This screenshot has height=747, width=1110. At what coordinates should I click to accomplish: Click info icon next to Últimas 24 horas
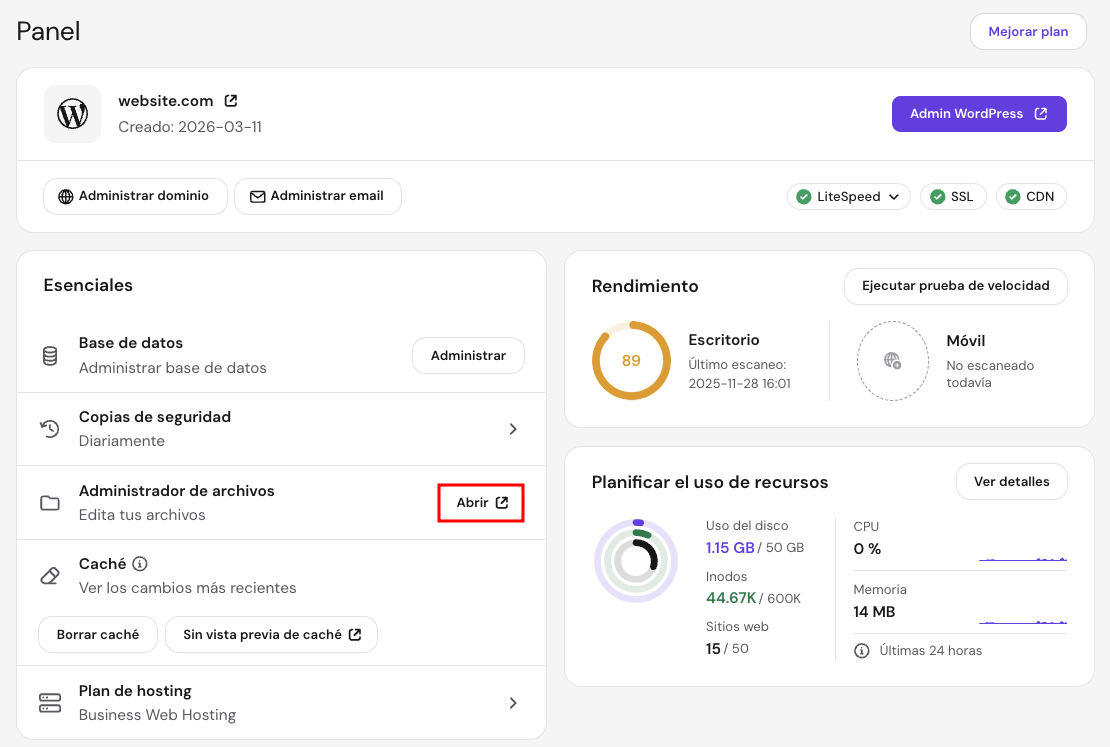pos(862,651)
